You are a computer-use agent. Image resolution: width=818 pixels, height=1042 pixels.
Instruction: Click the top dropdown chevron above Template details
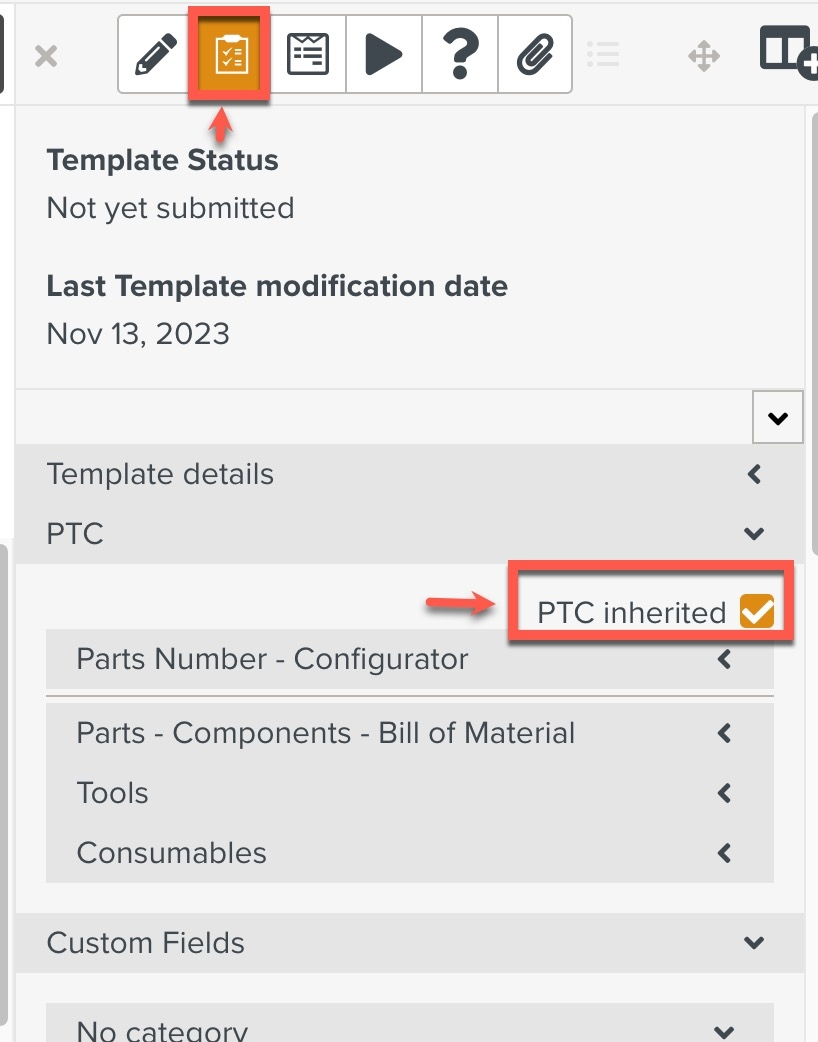click(777, 417)
